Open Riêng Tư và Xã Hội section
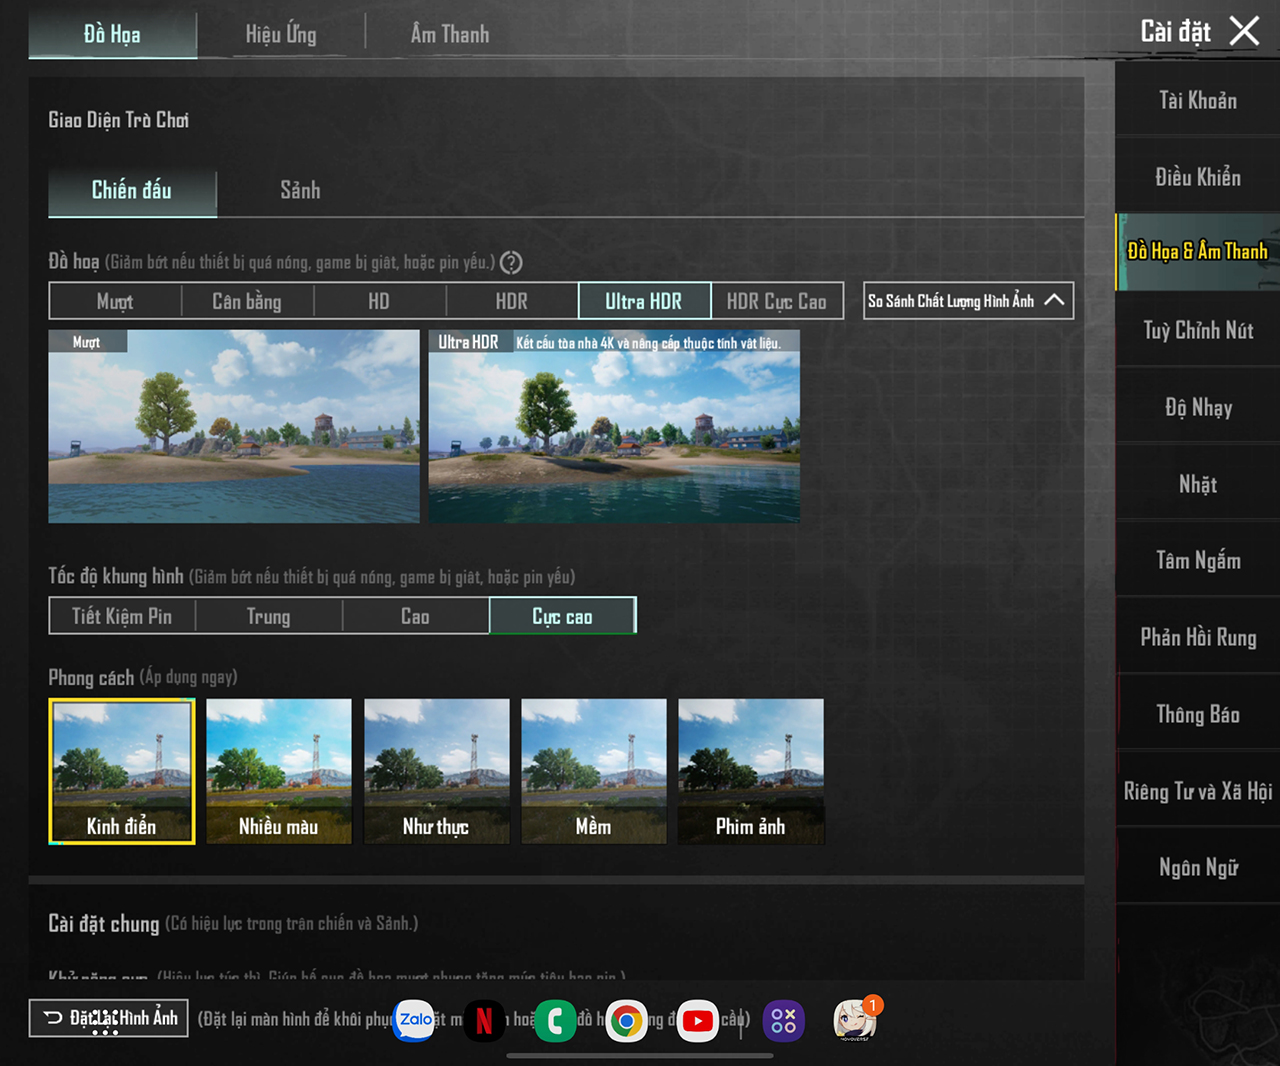Image resolution: width=1280 pixels, height=1066 pixels. point(1198,791)
